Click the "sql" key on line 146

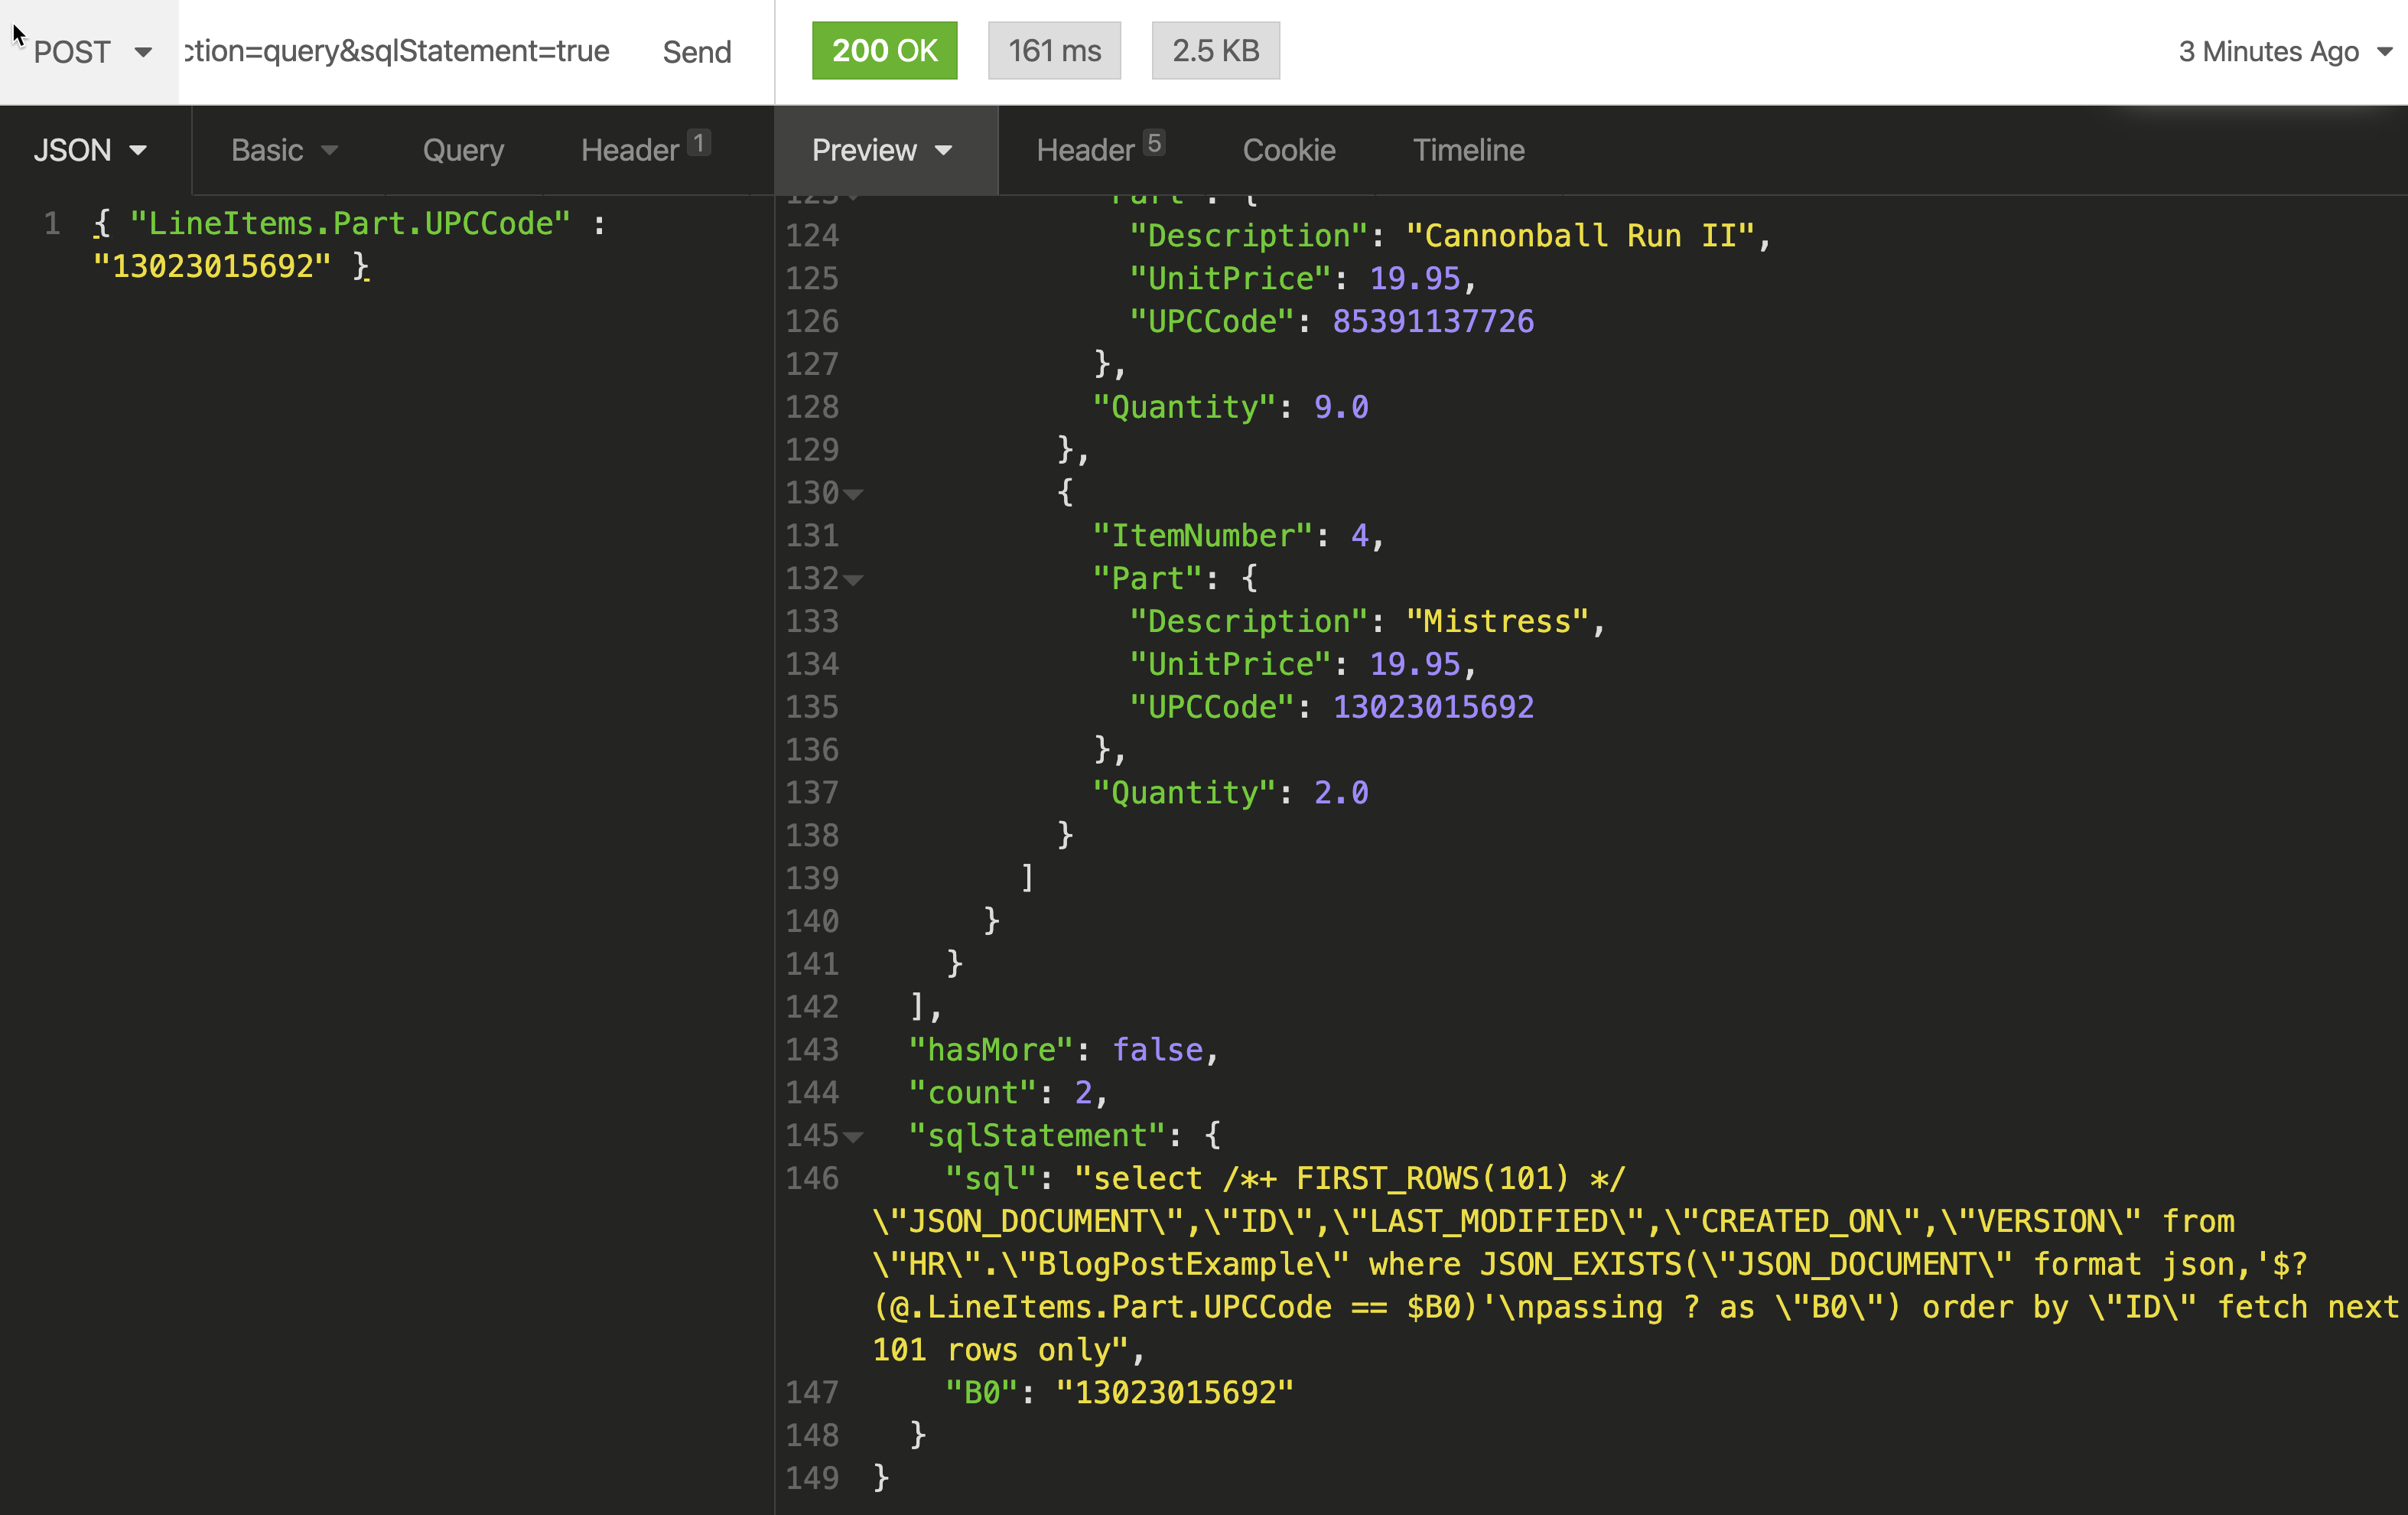point(990,1180)
